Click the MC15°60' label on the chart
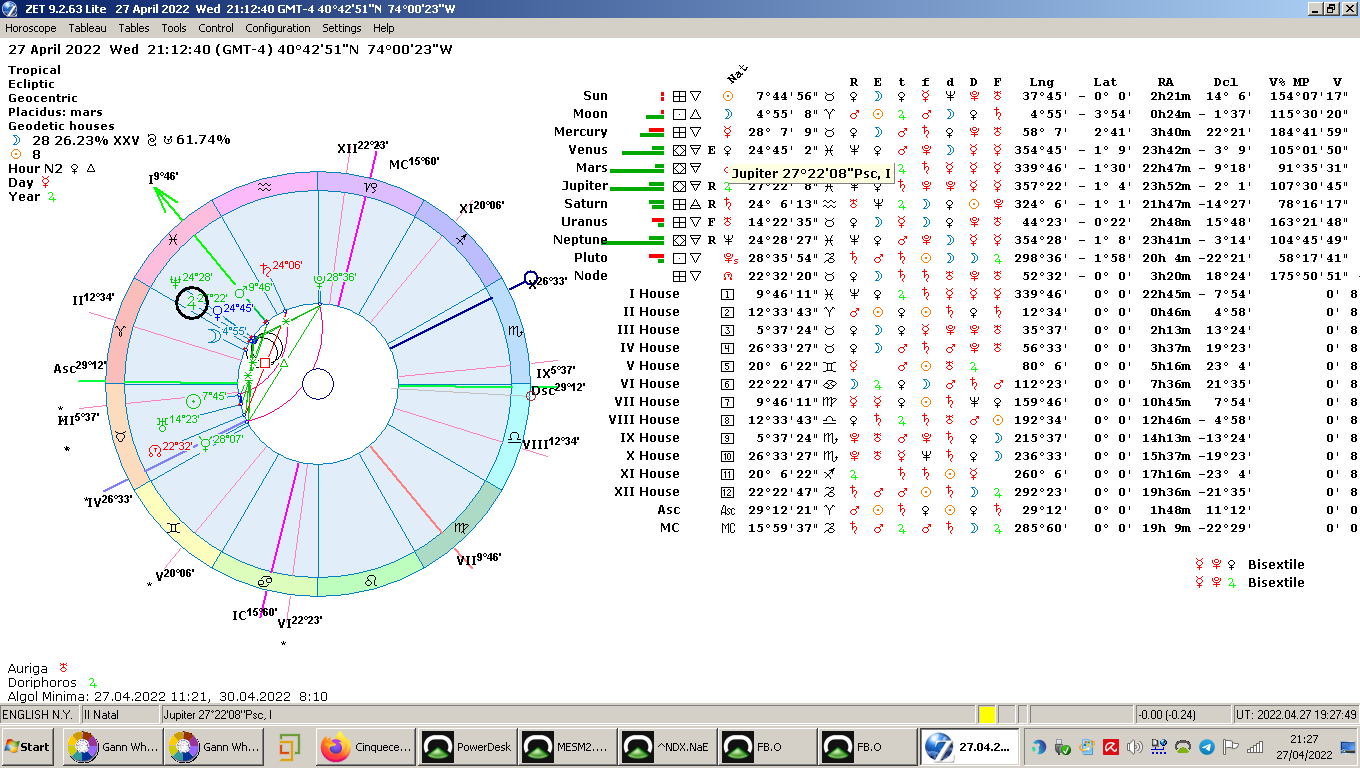 coord(412,163)
